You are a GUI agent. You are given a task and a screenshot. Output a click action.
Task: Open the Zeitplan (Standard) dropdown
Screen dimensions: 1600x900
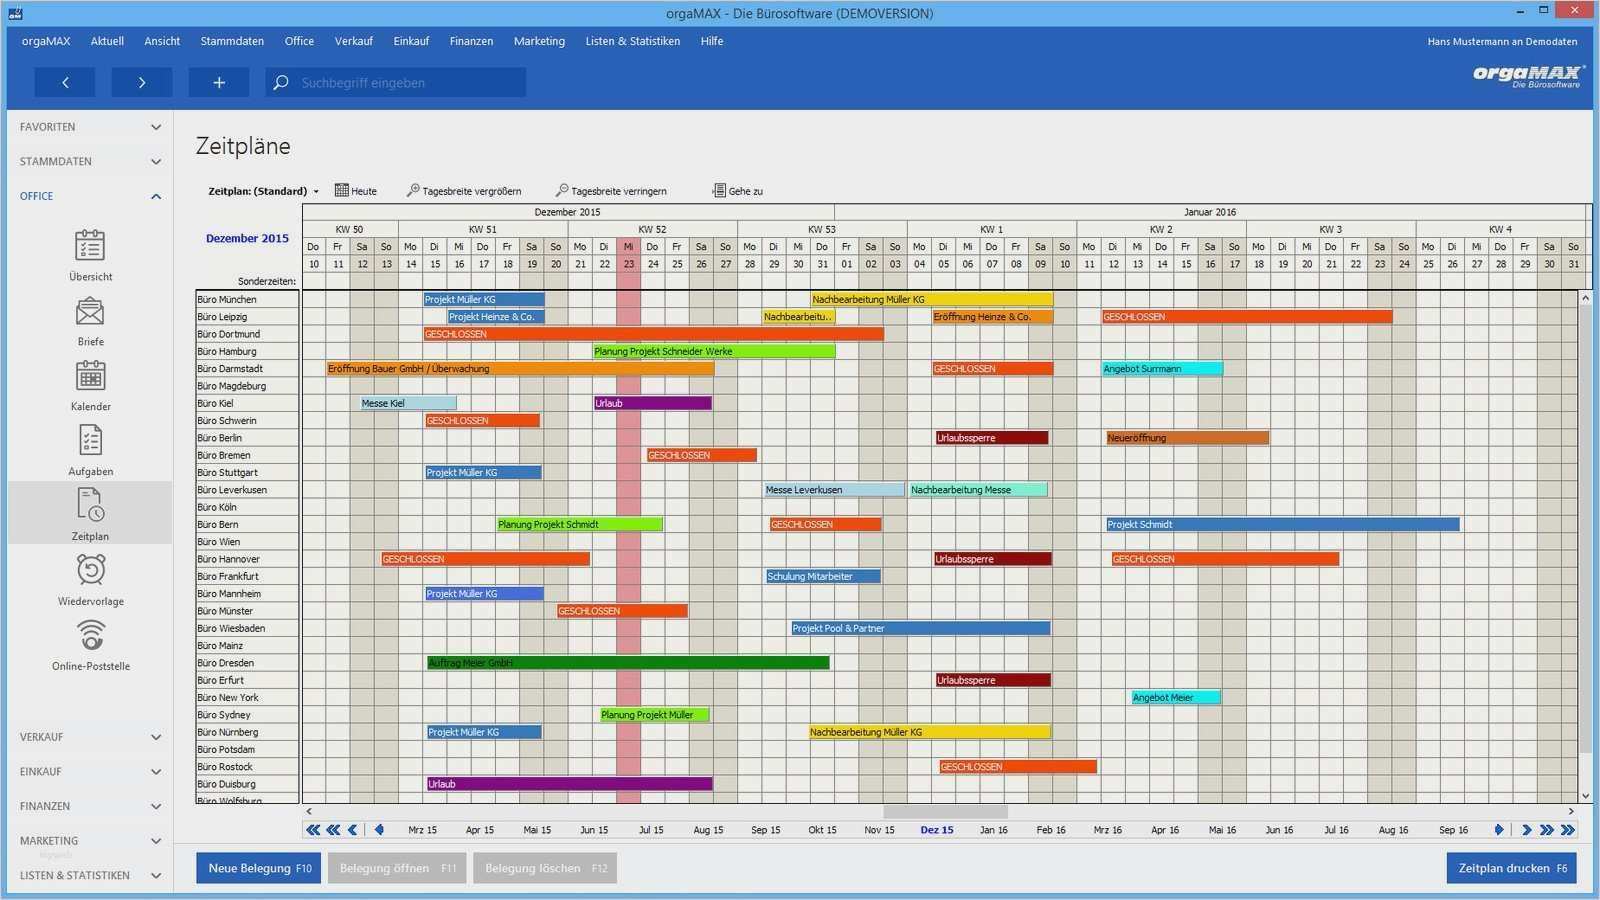tap(264, 191)
